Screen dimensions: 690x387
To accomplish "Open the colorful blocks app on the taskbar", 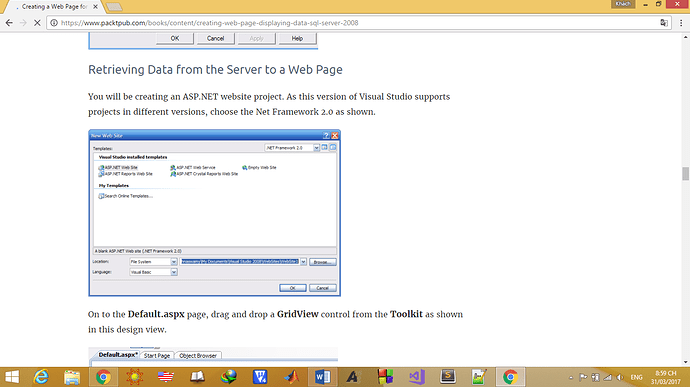I will 385,377.
